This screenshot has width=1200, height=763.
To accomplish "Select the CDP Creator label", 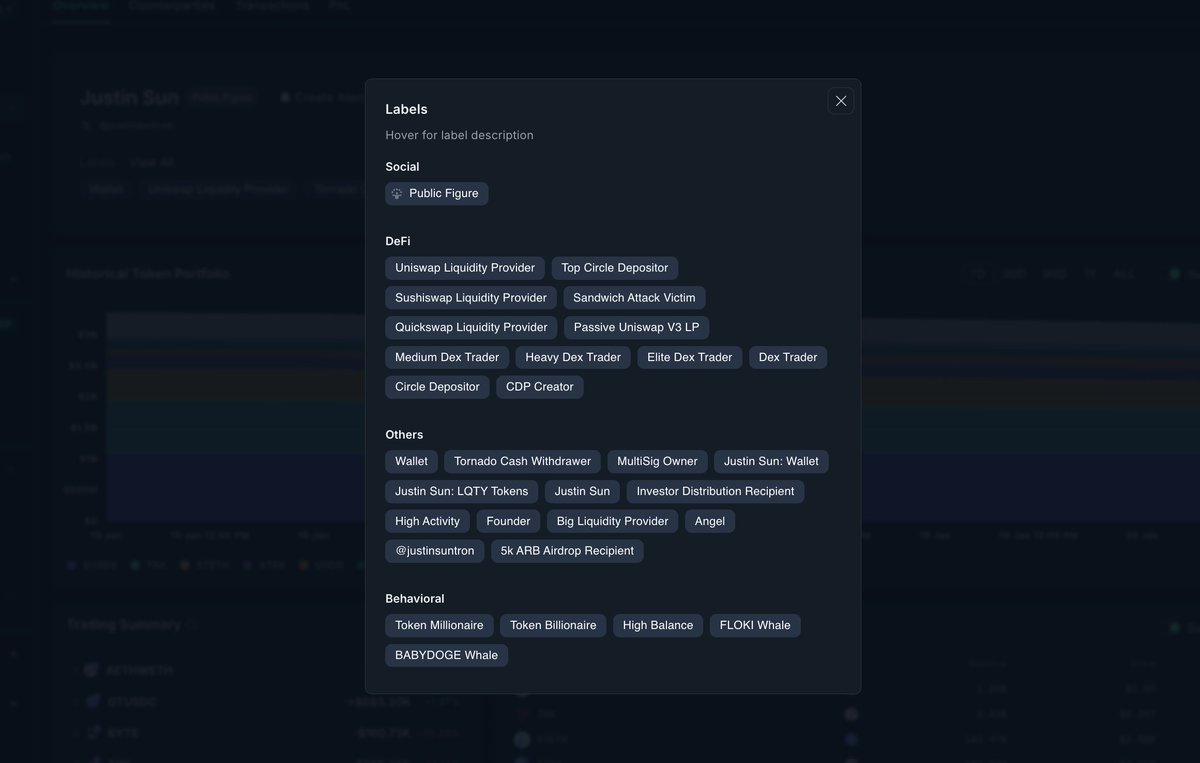I will [x=540, y=387].
